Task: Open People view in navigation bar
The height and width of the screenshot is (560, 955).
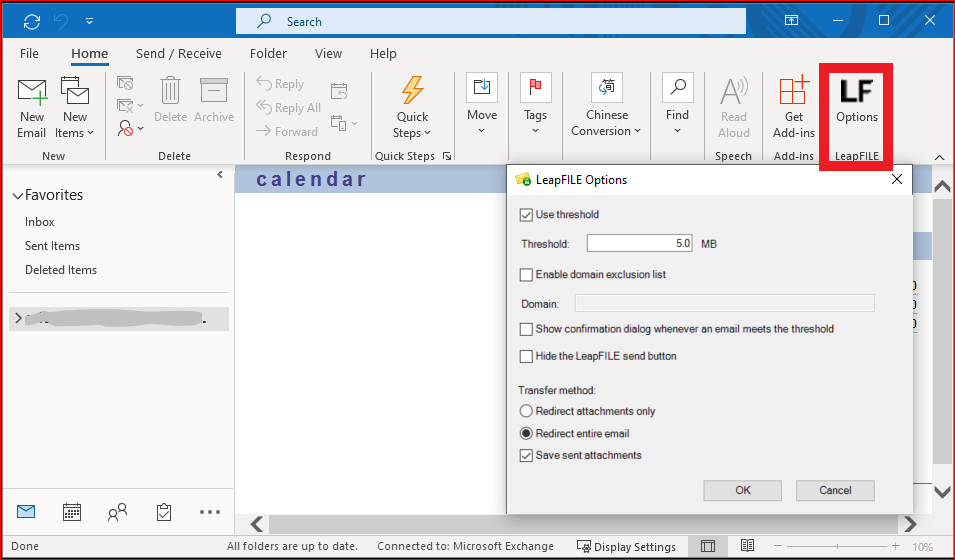Action: 118,512
